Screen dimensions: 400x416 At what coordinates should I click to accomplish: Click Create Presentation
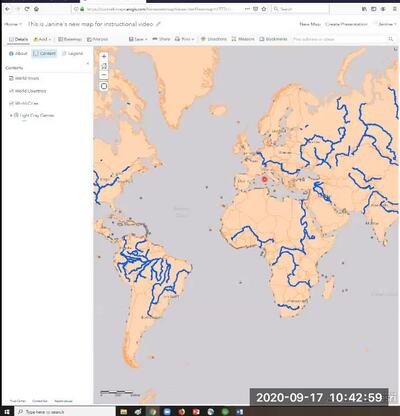346,24
